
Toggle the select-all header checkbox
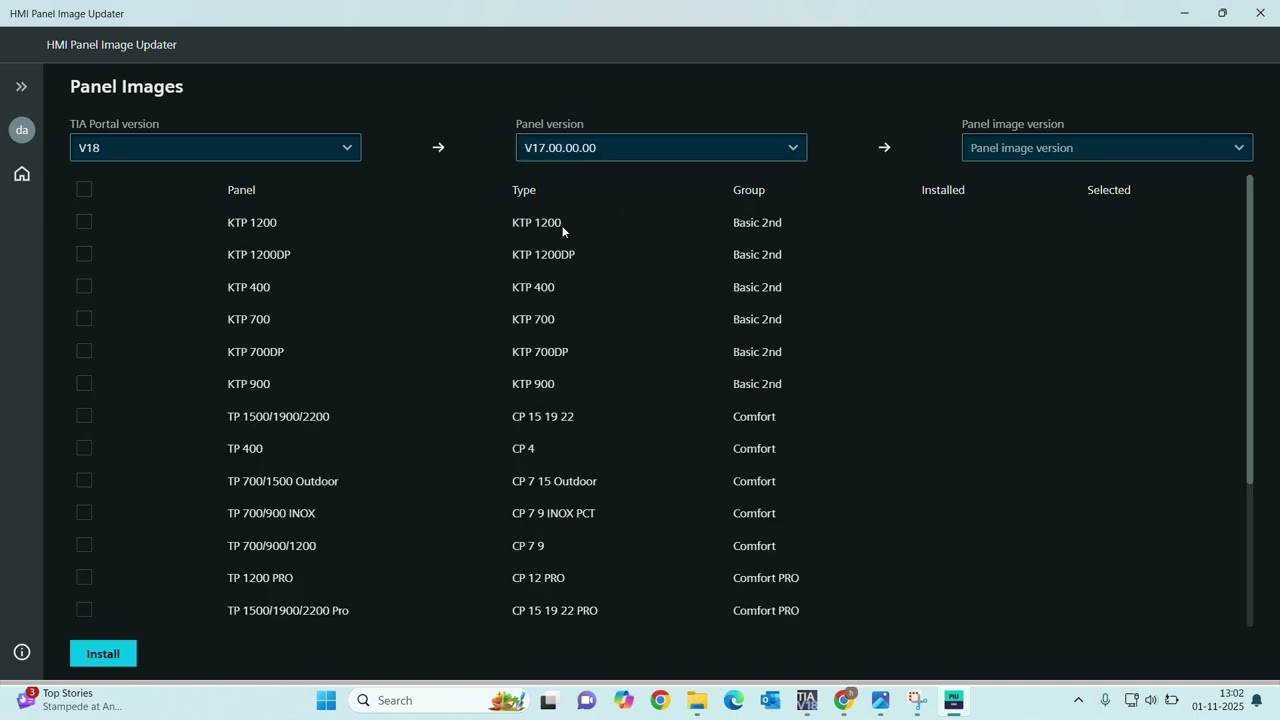pos(84,189)
